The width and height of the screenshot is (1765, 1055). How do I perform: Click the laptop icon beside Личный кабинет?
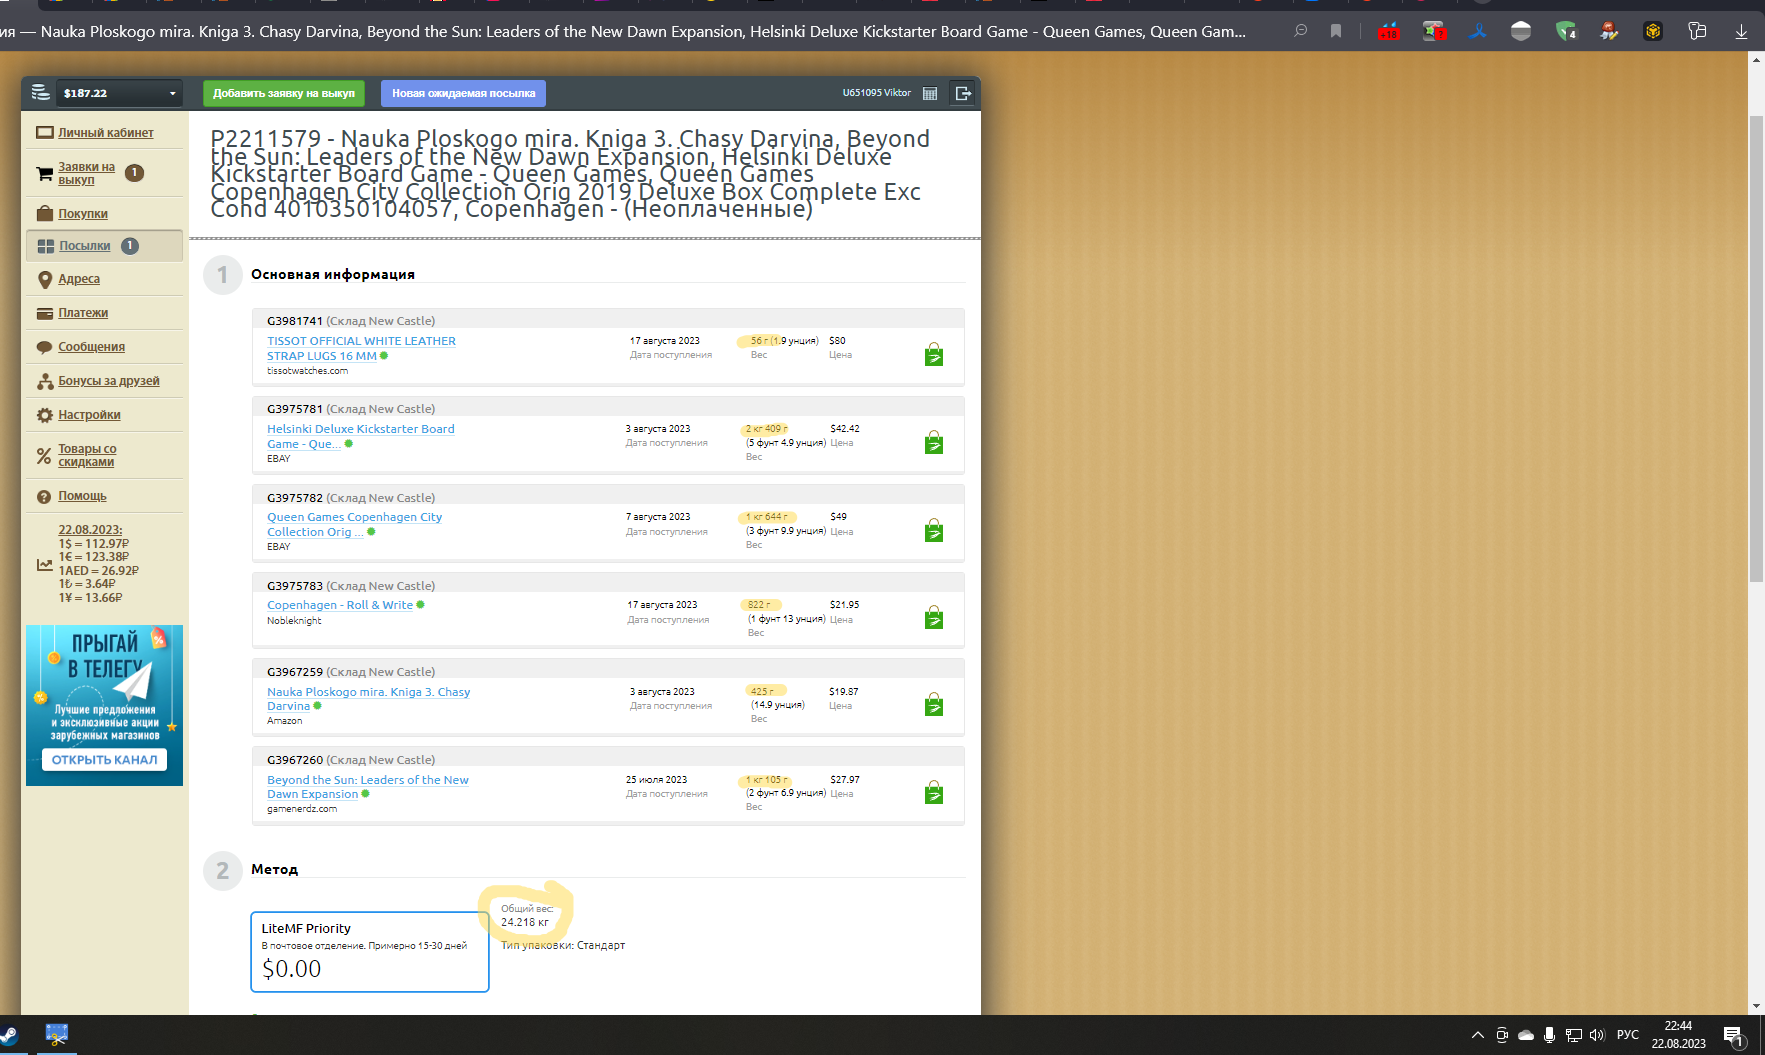44,132
